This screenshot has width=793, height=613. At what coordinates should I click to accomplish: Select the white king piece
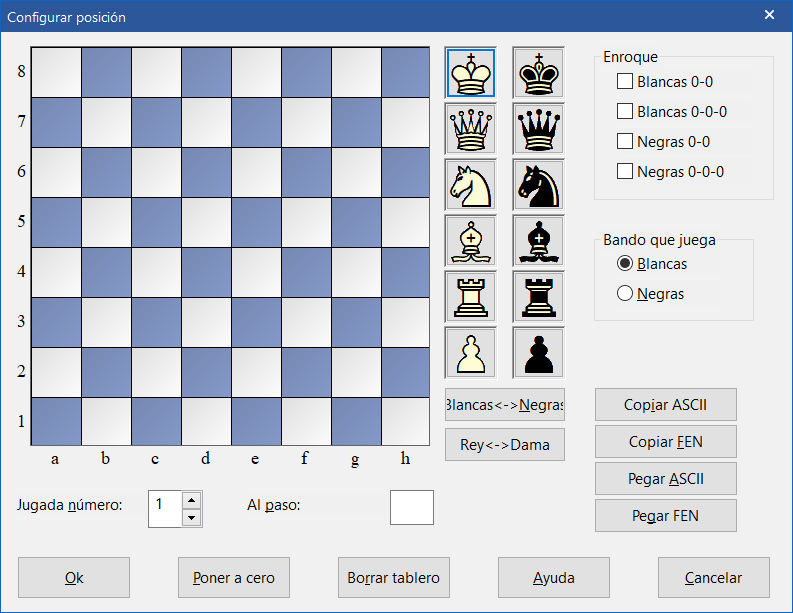click(470, 73)
